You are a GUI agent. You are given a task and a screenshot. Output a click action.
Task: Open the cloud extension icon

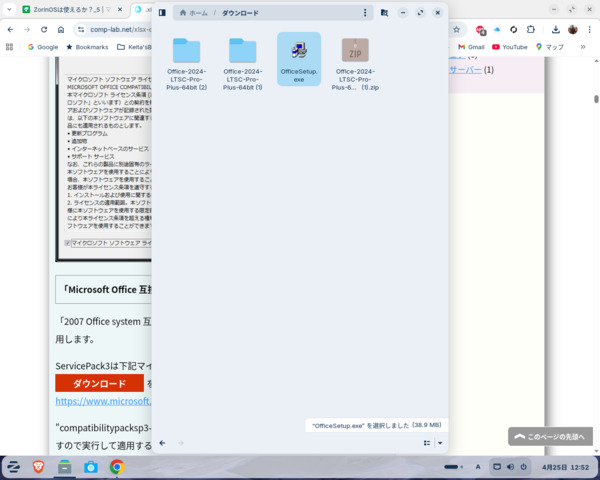[x=497, y=29]
